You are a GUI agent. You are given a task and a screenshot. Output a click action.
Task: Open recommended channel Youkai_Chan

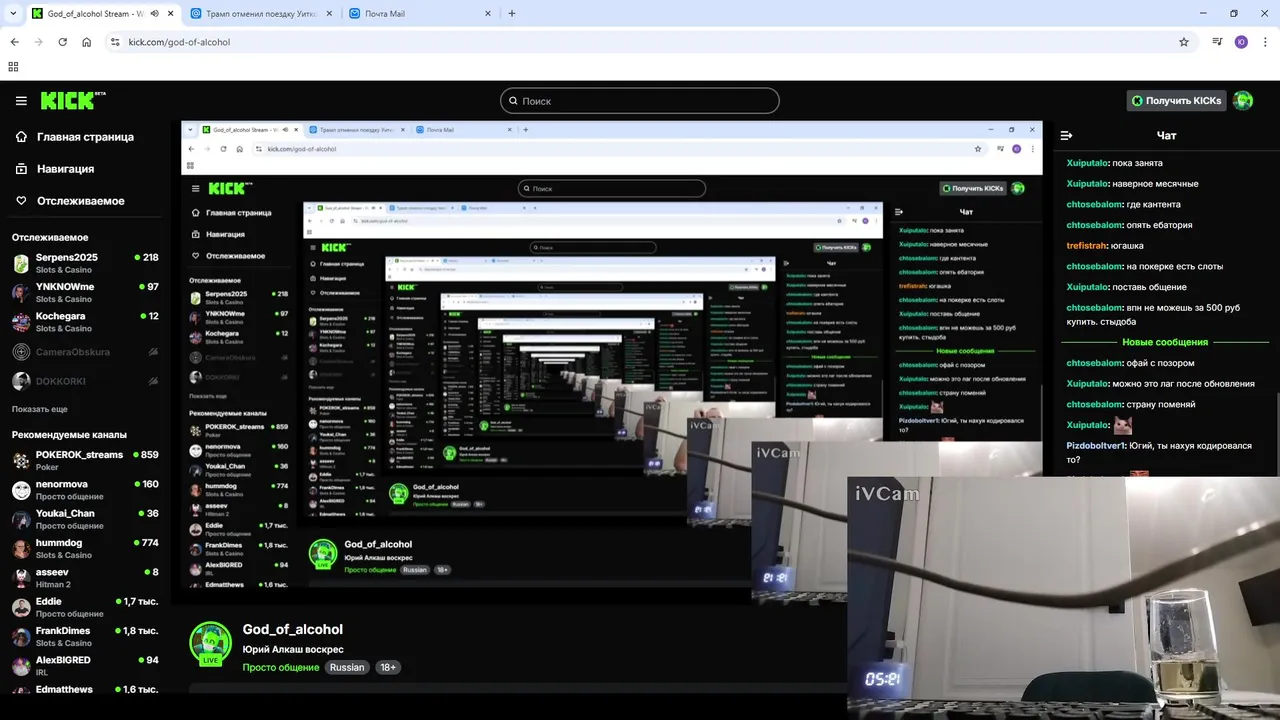[x=85, y=519]
